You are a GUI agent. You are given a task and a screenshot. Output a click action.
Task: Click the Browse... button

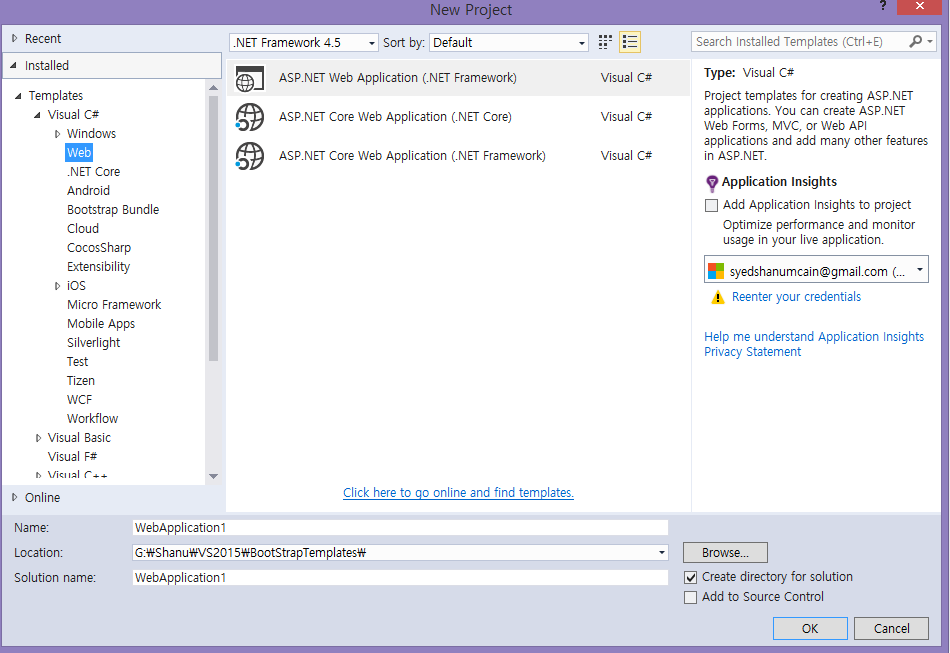pos(725,552)
